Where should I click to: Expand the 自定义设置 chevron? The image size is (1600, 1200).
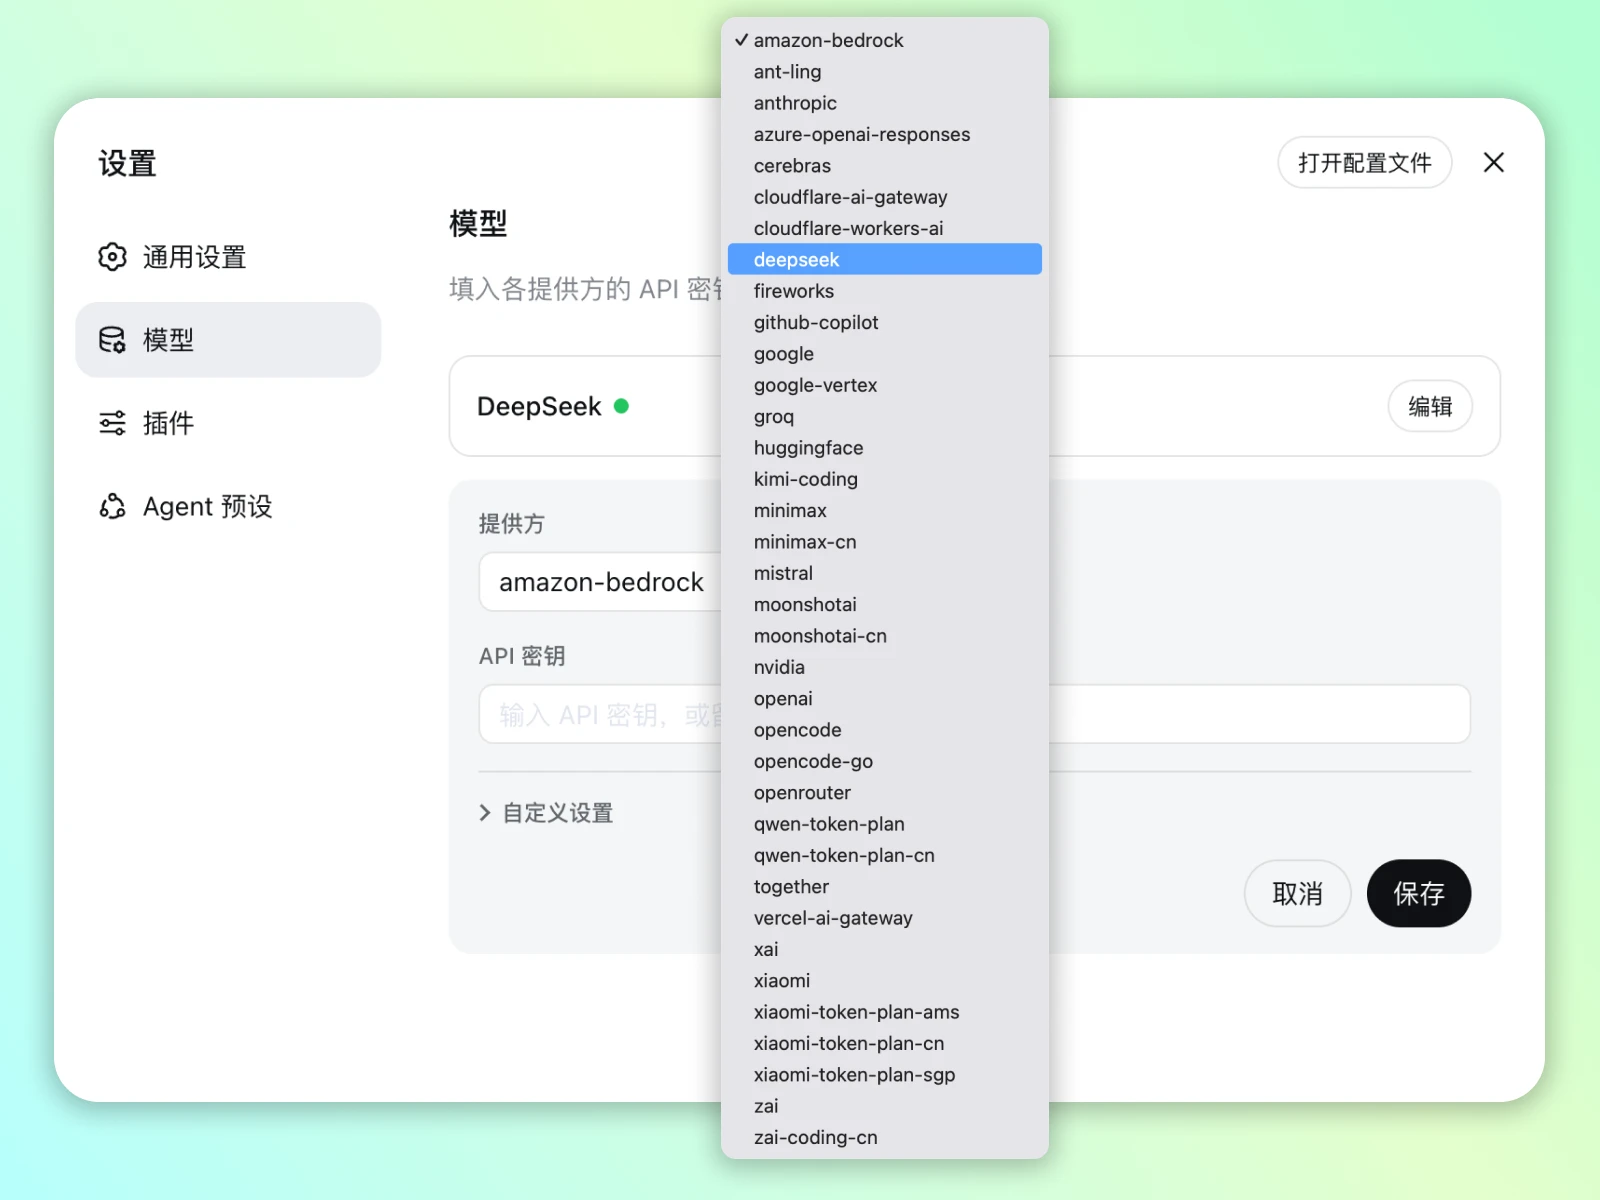(485, 813)
